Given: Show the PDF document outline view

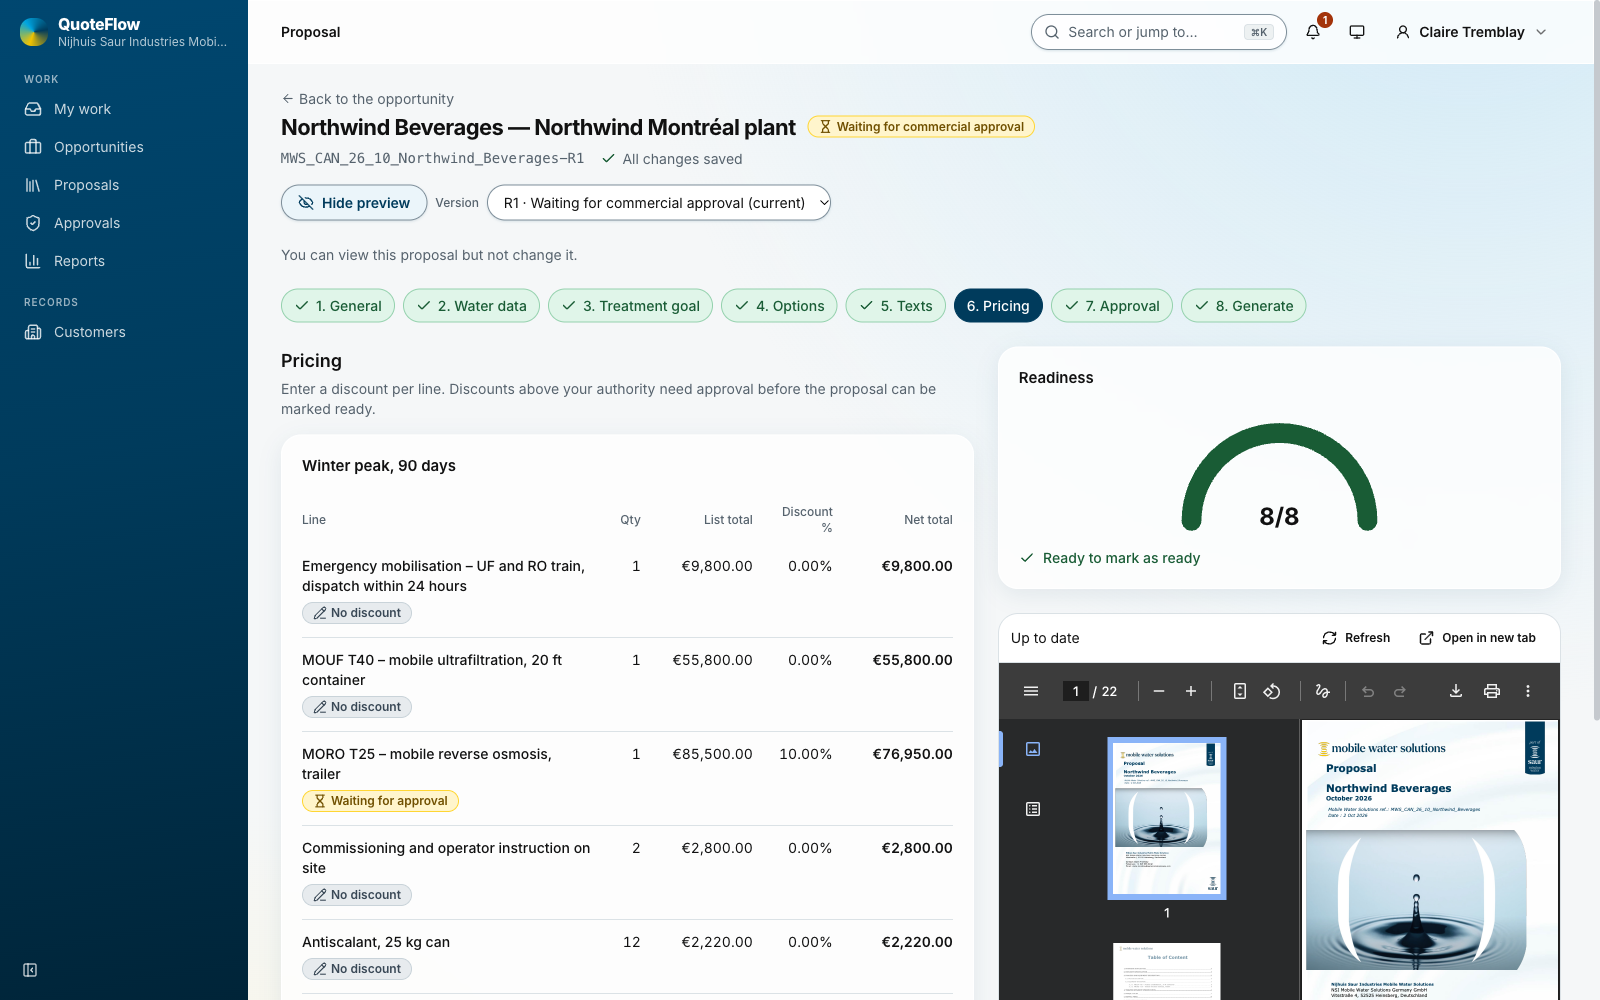Looking at the screenshot, I should click(1033, 809).
